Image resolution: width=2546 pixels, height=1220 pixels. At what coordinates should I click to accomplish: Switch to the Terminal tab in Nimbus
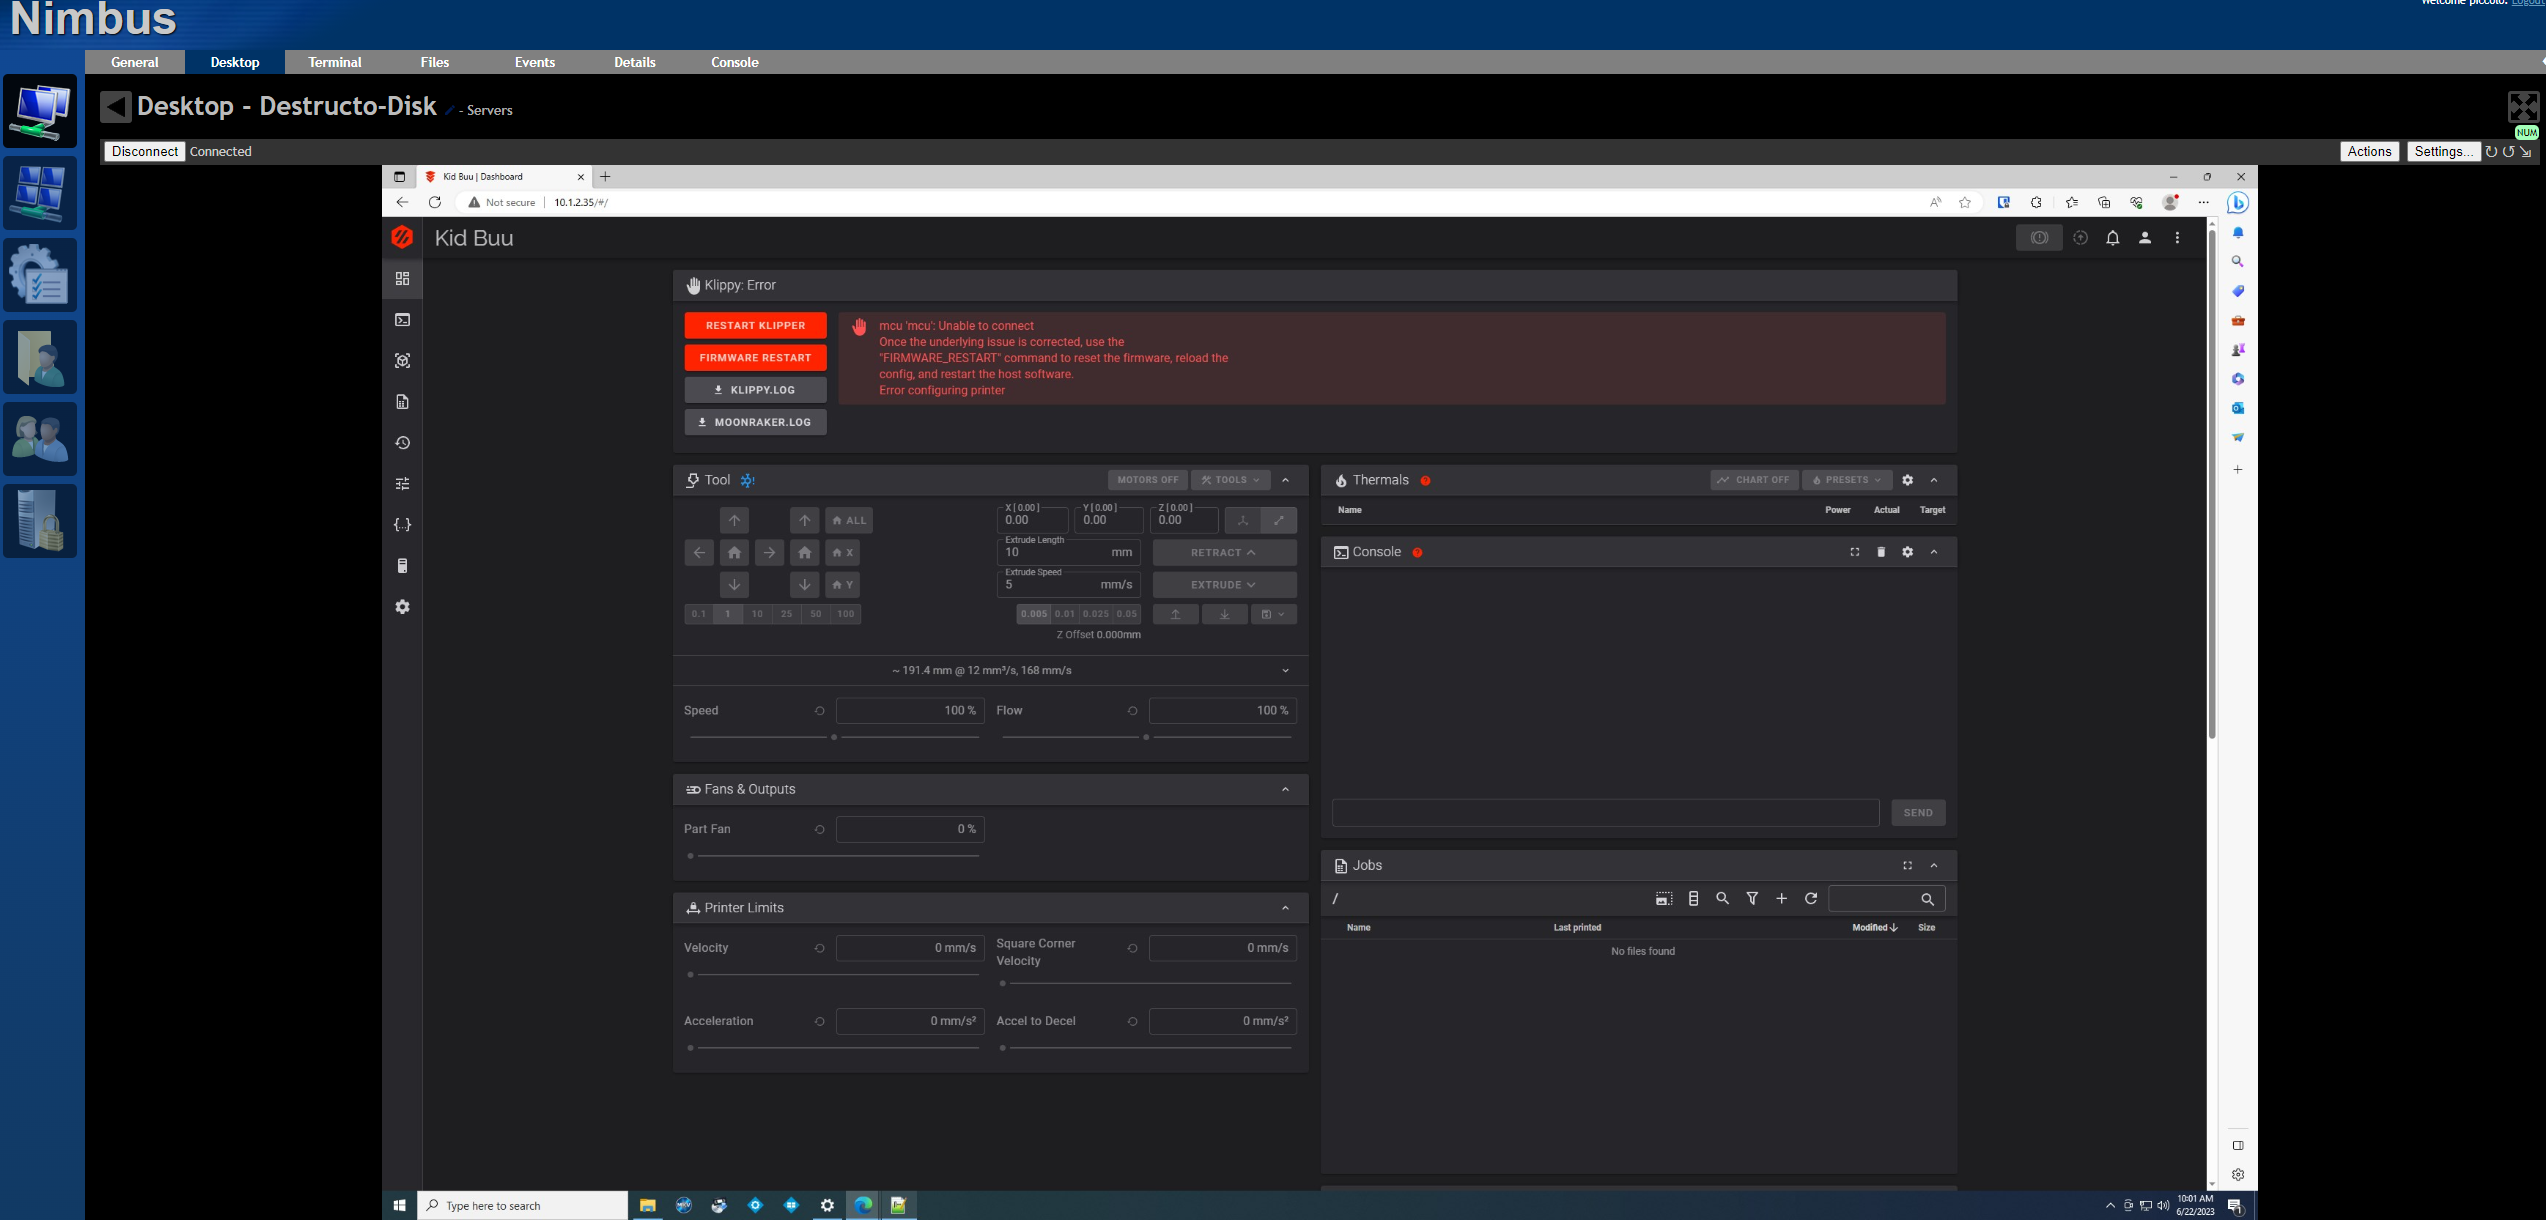coord(334,61)
